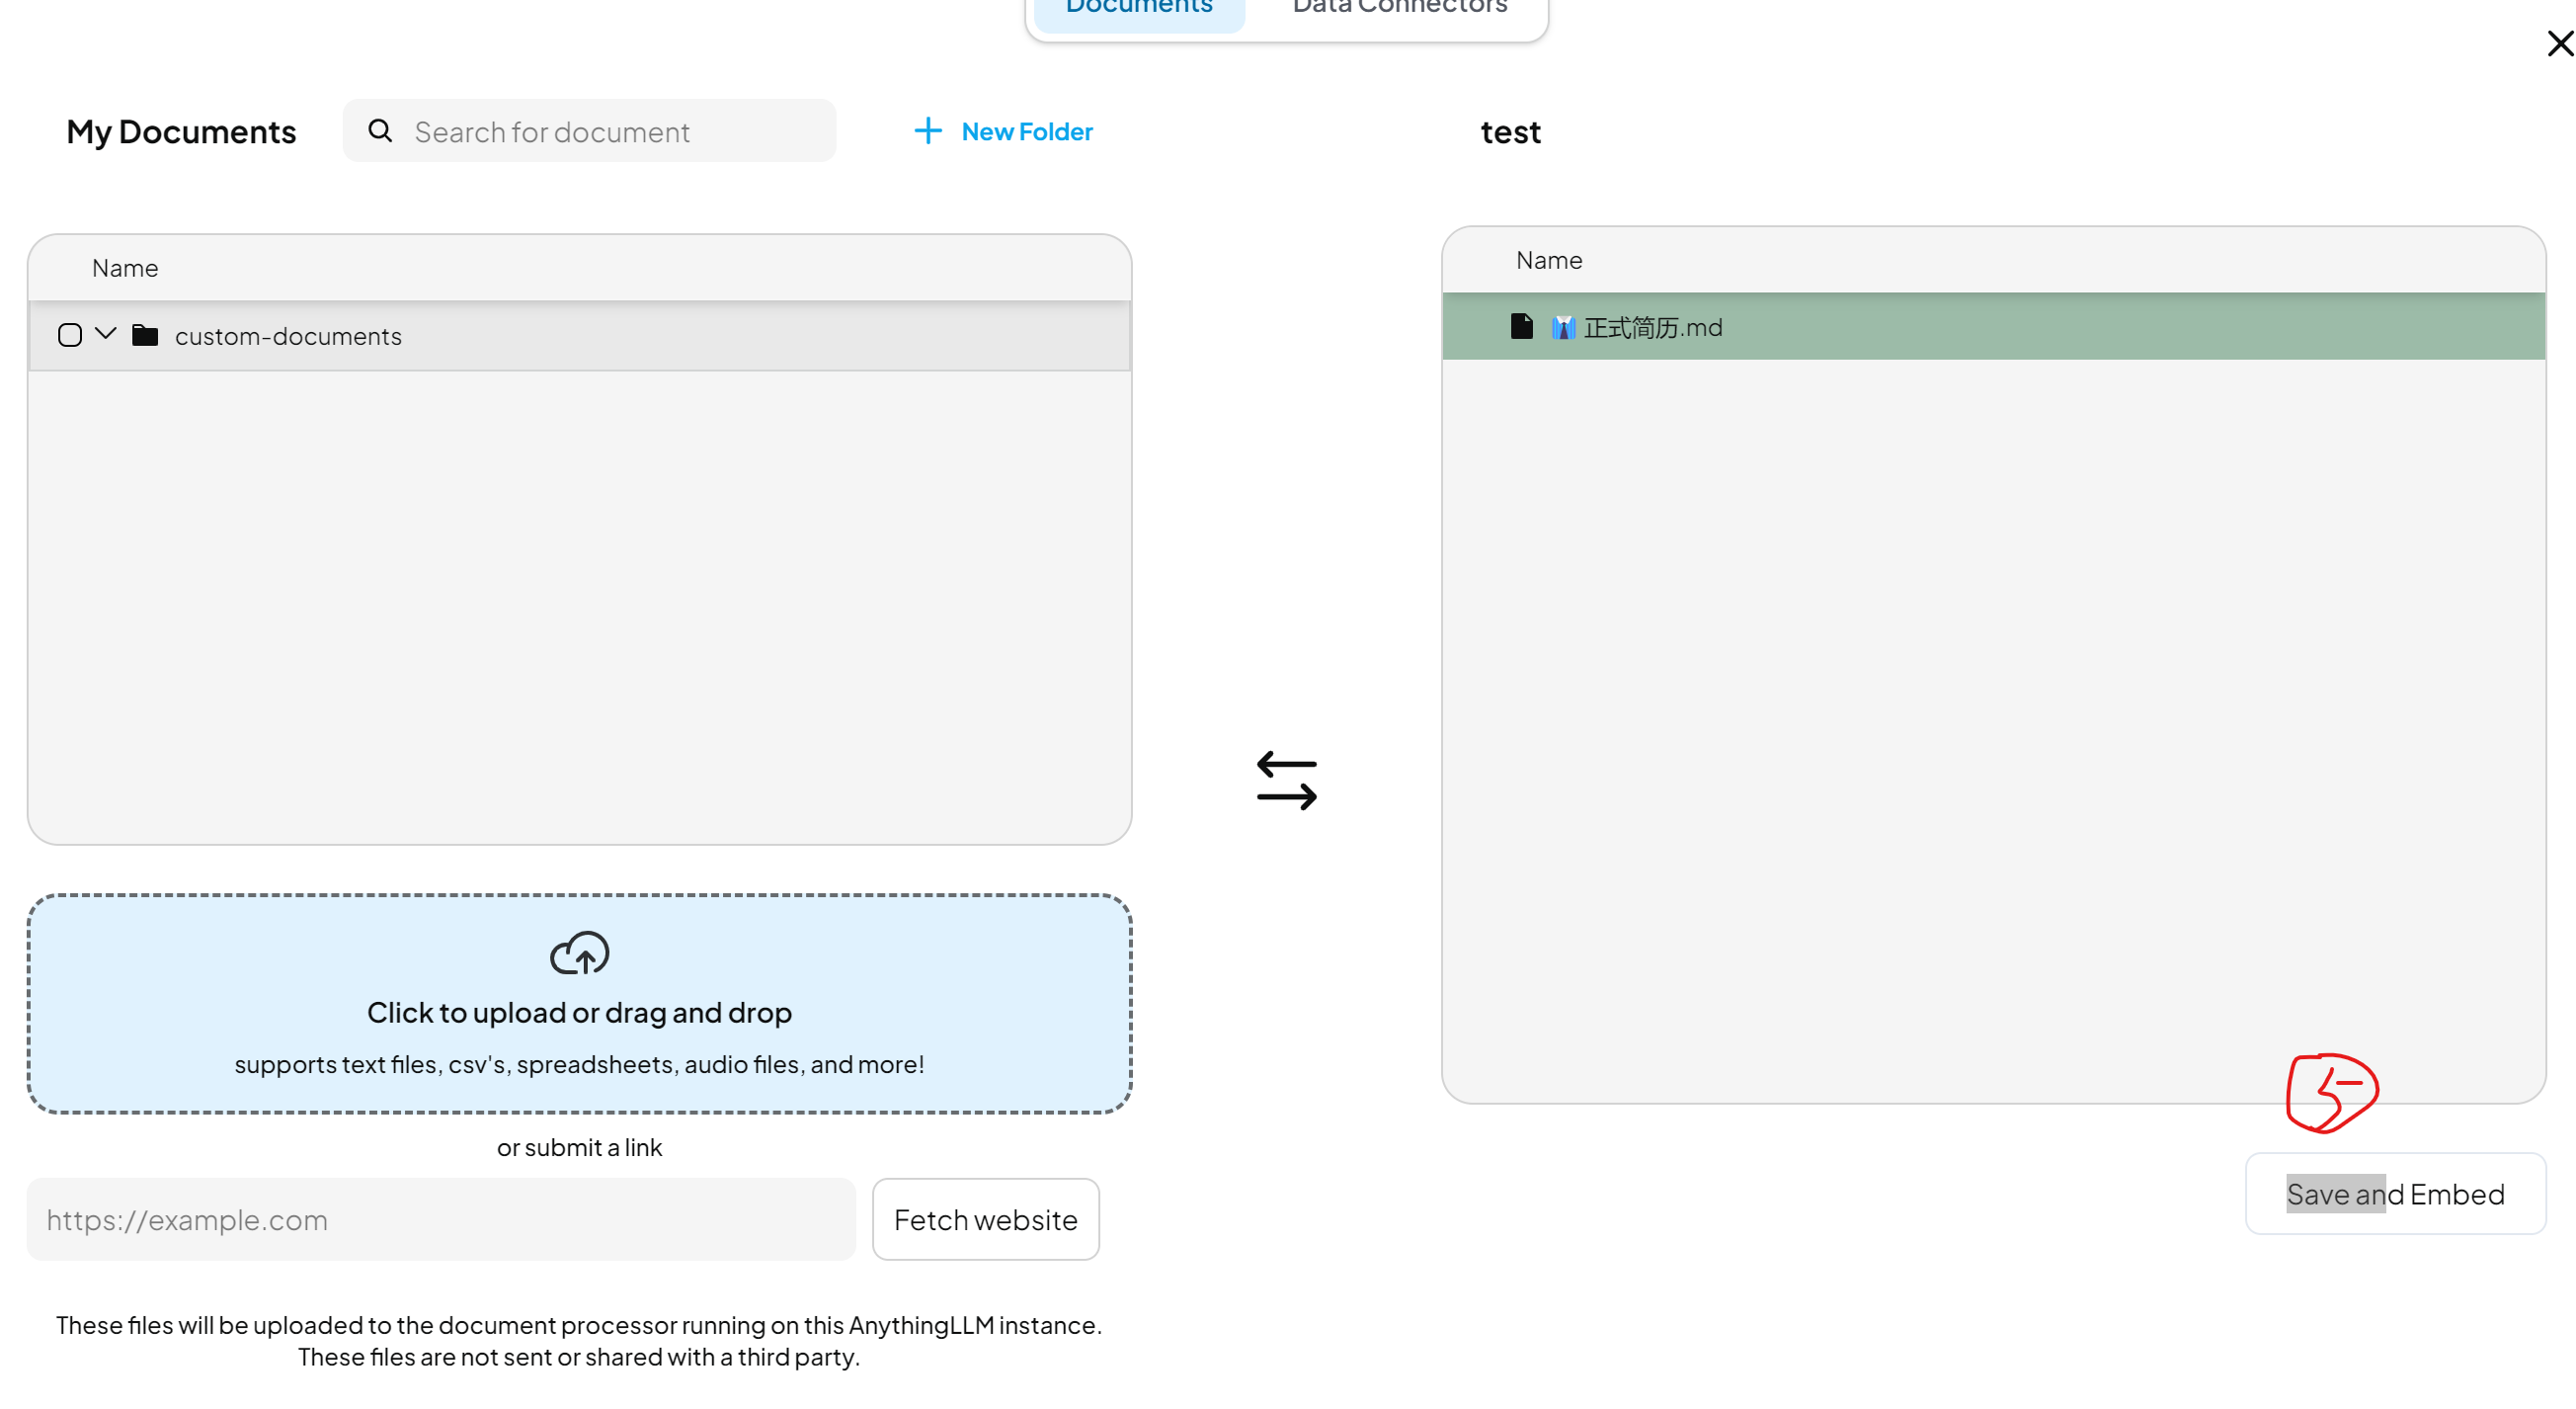Switch to the Documents tab
Viewport: 2576px width, 1409px height.
[1138, 10]
